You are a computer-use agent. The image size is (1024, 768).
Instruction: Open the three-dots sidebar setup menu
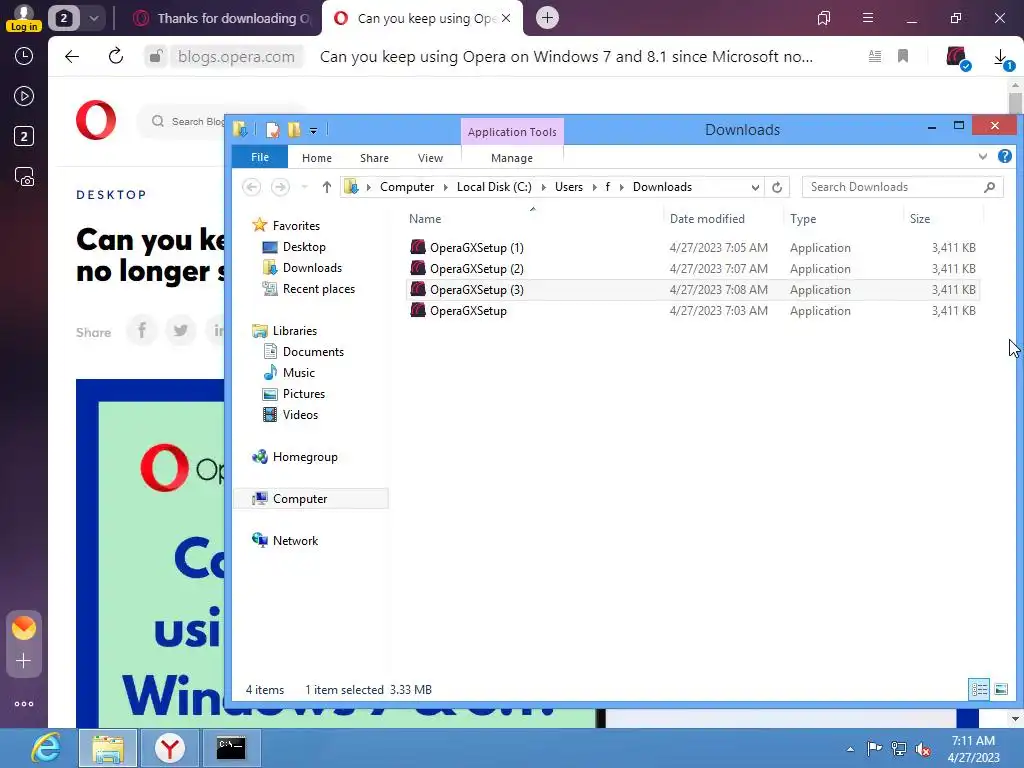24,704
